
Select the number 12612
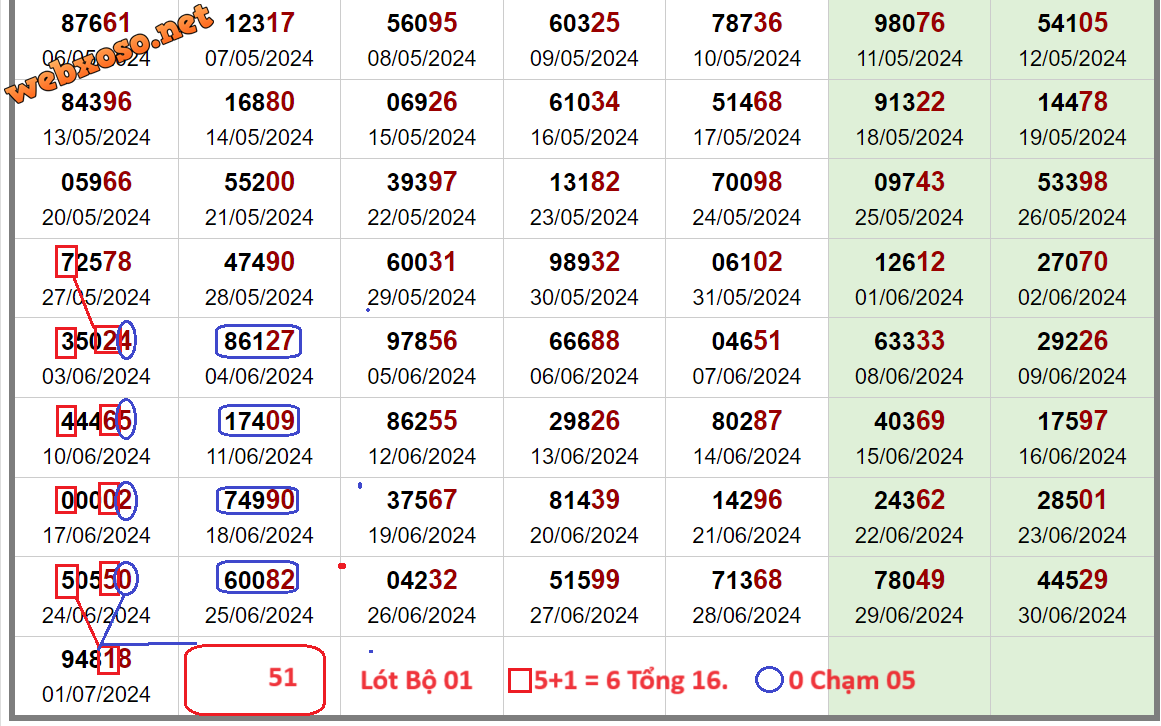[x=909, y=262]
